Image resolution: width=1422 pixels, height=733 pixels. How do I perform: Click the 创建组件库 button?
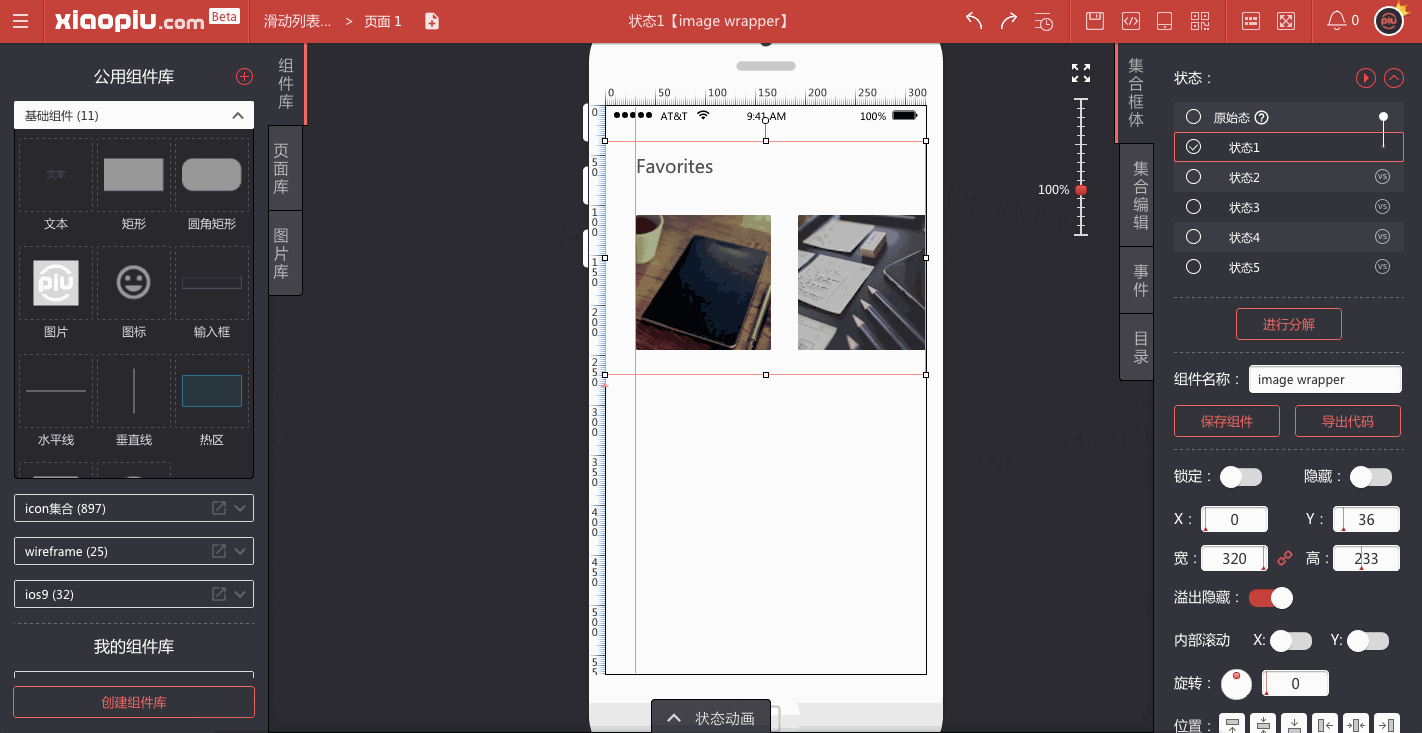coord(134,702)
